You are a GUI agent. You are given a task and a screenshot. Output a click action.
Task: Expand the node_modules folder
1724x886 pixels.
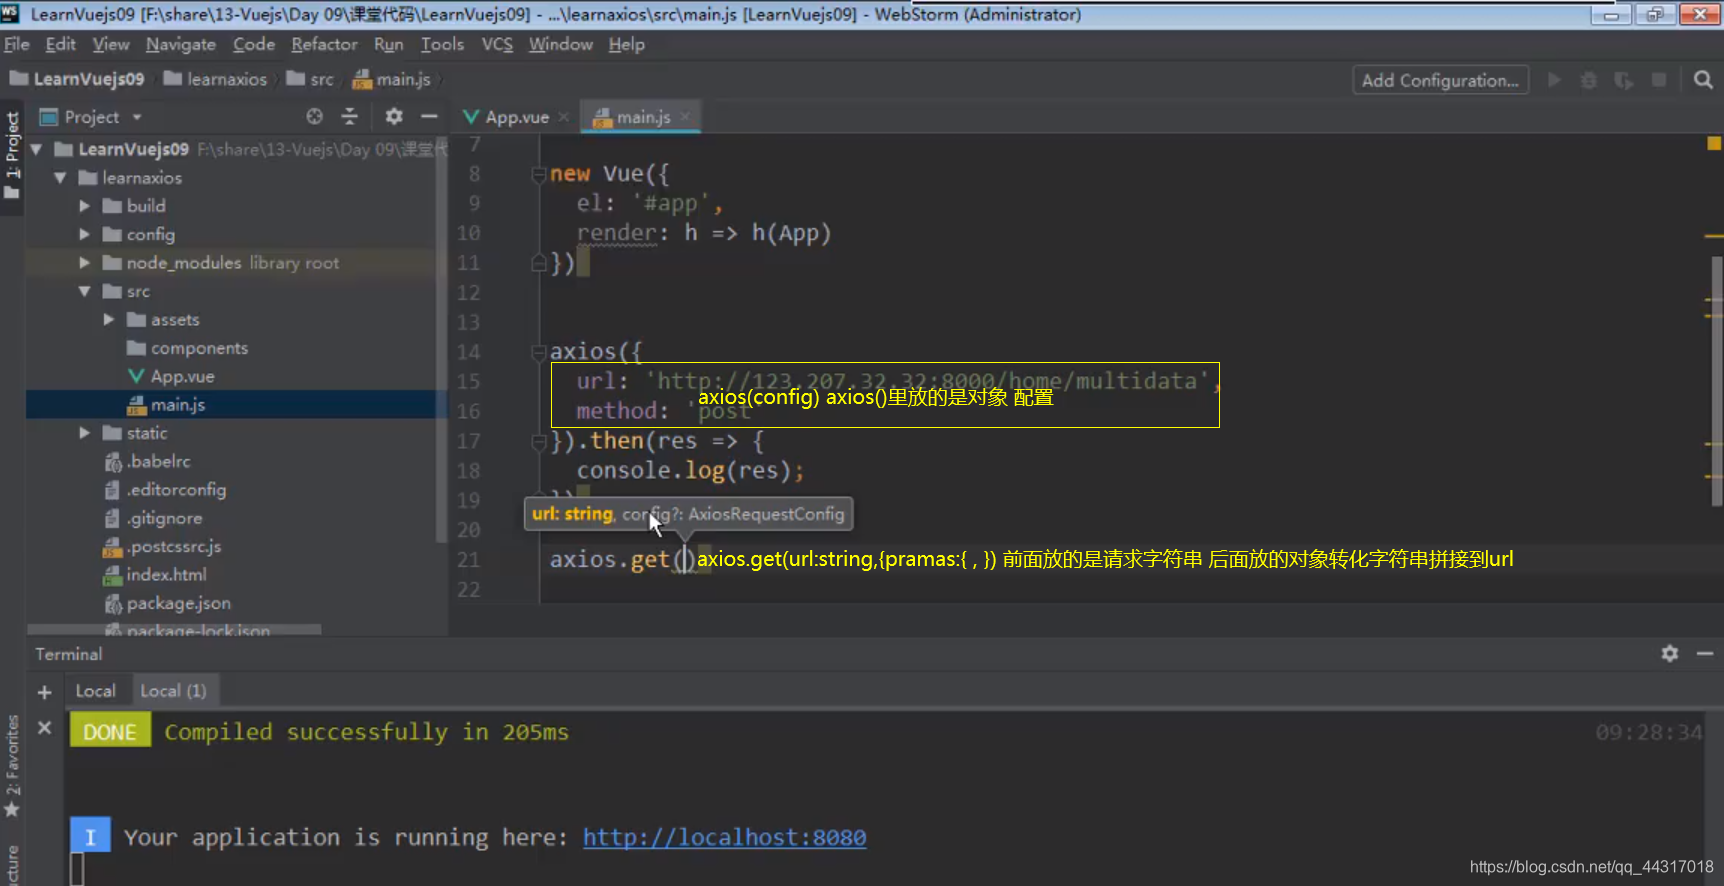click(85, 263)
